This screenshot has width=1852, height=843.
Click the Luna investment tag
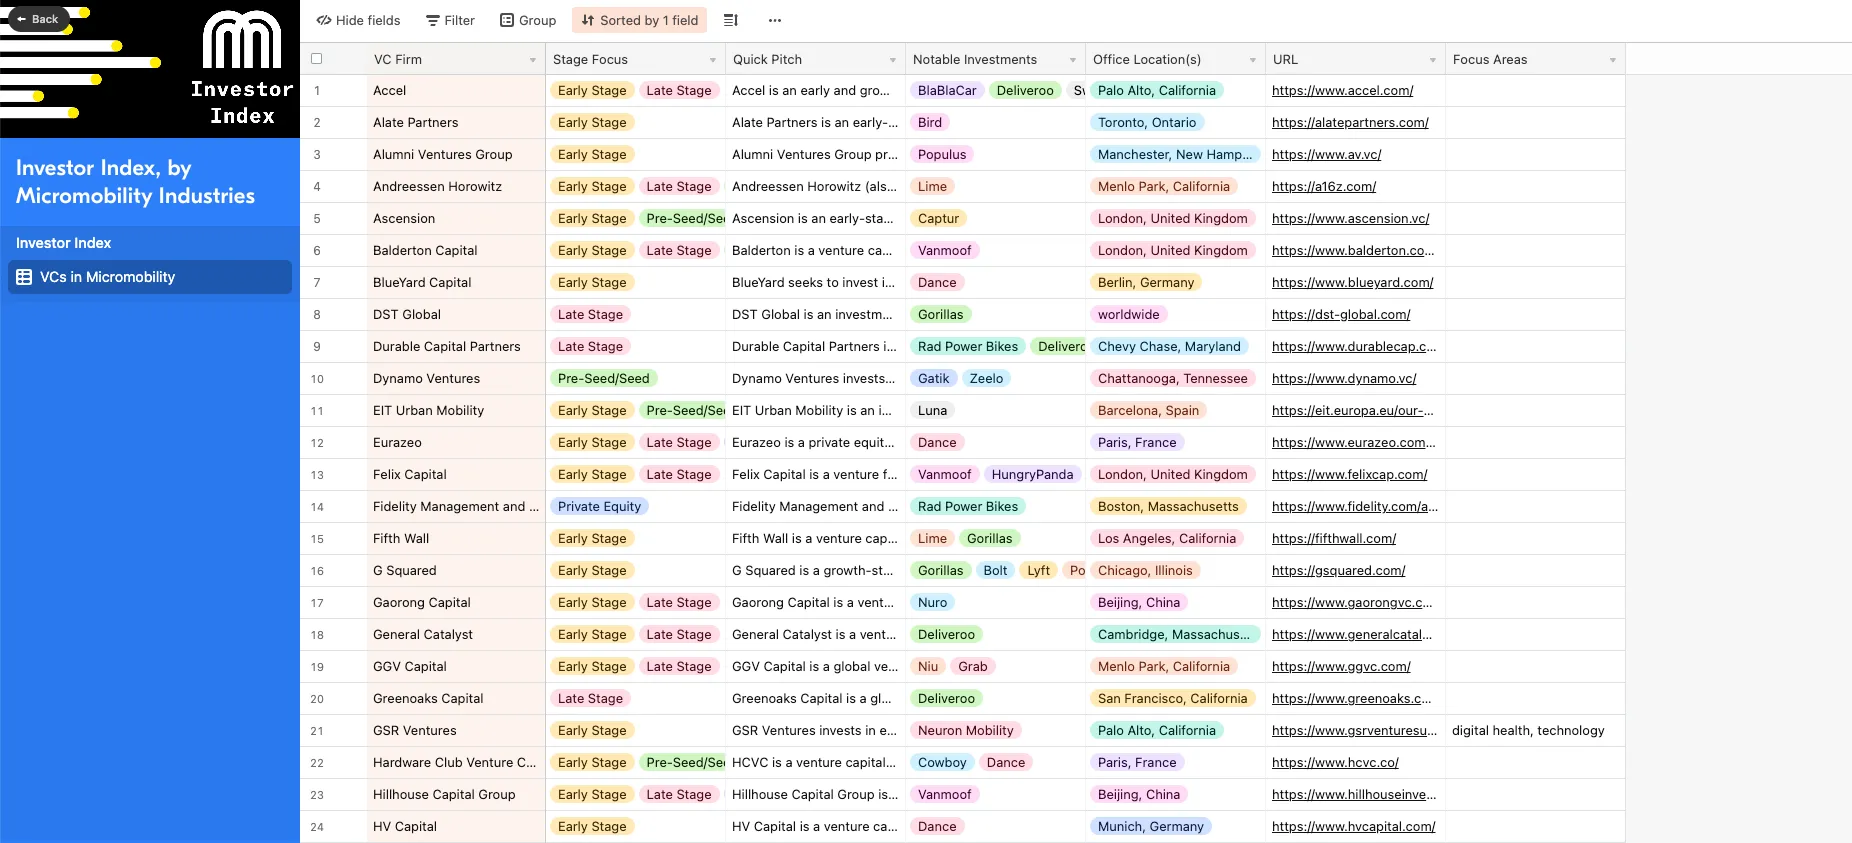(x=932, y=410)
